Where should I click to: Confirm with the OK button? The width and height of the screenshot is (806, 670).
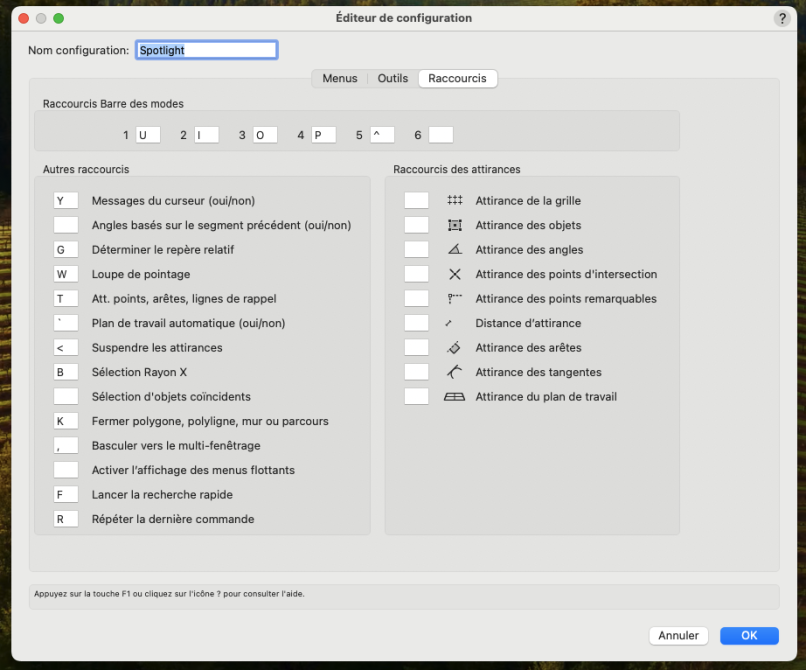[748, 635]
